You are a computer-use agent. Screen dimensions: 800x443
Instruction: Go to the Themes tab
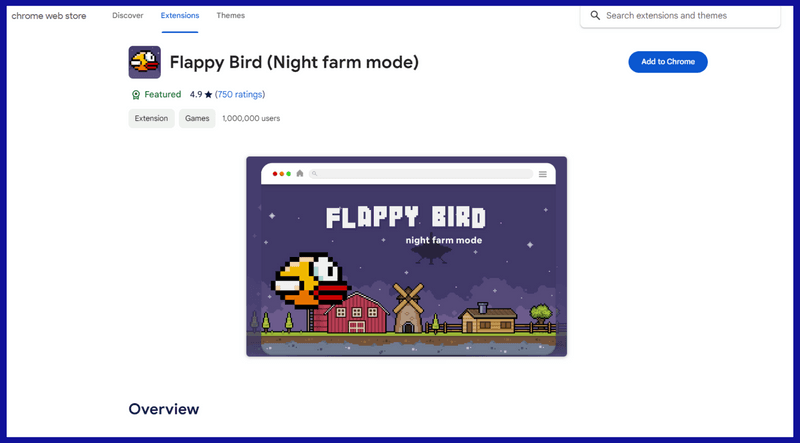click(x=230, y=16)
